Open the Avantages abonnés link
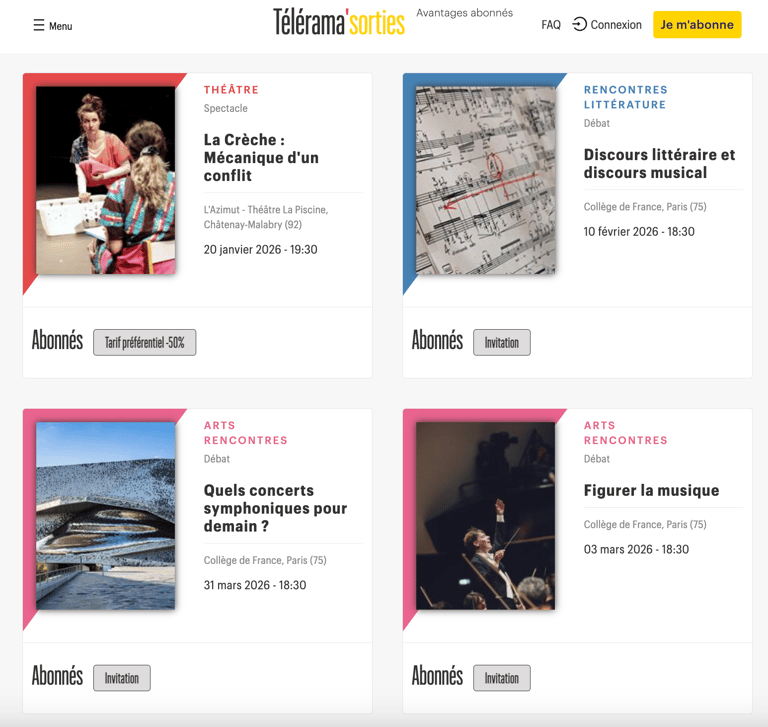 click(x=464, y=13)
